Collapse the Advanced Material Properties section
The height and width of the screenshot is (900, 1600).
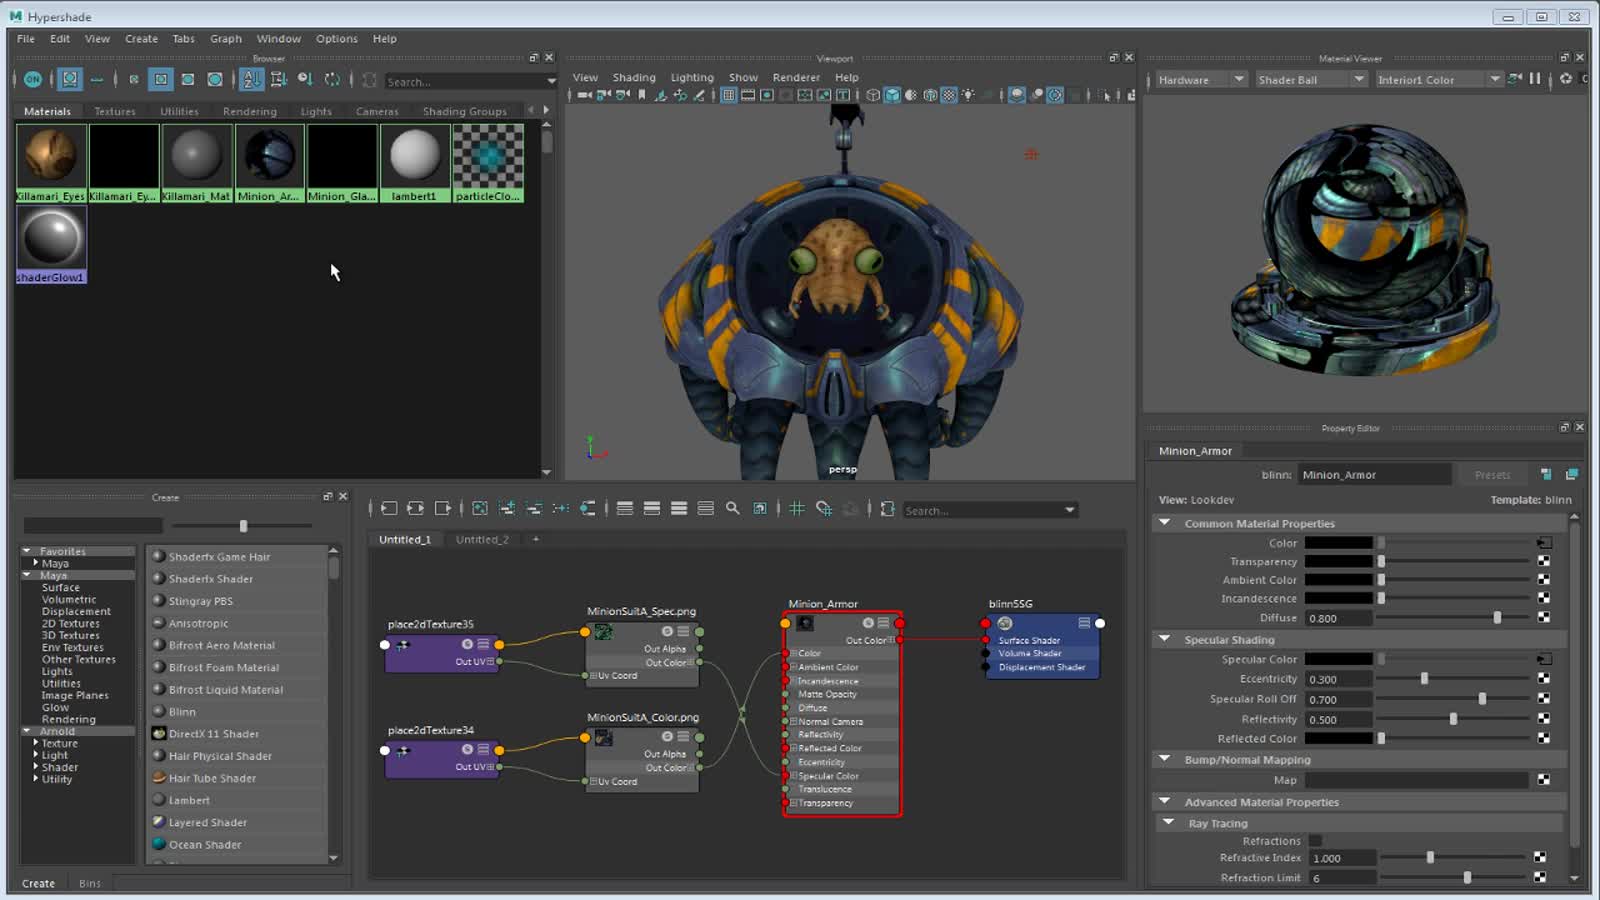point(1164,801)
